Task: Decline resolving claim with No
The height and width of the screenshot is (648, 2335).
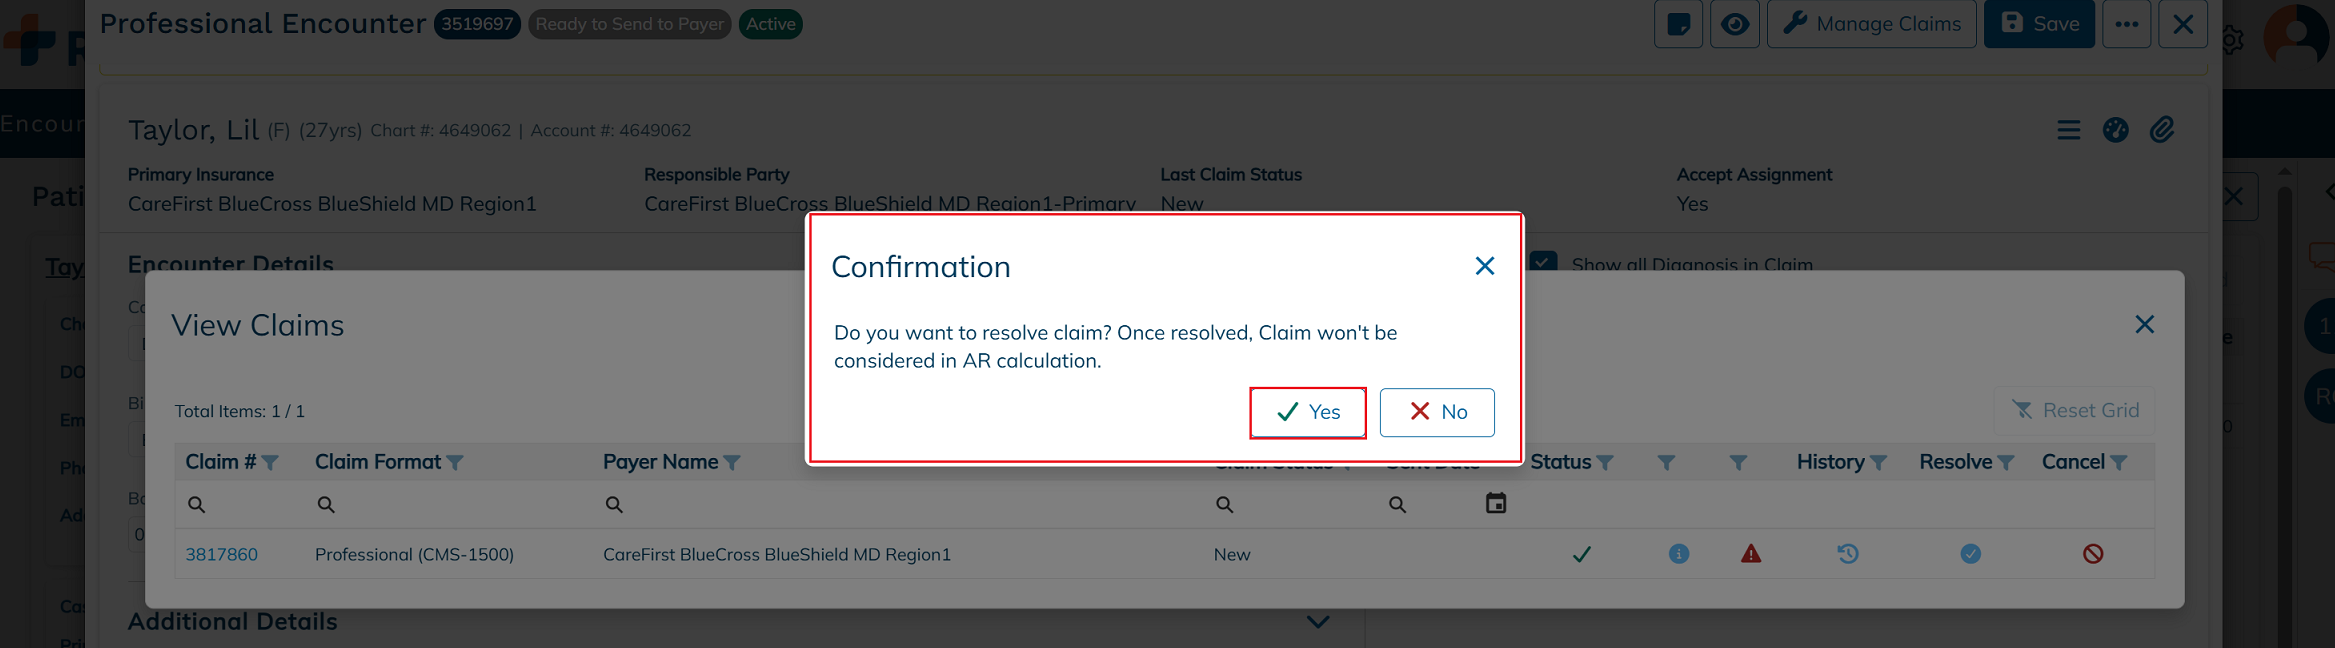Action: [1437, 412]
